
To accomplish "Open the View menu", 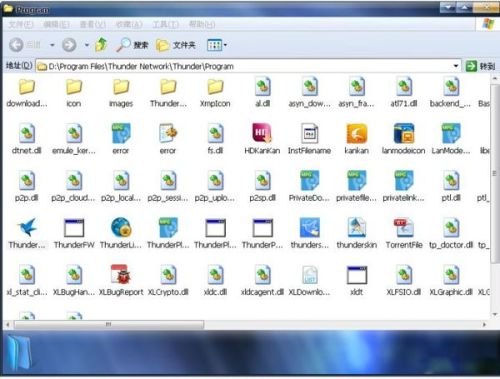I will (93, 25).
